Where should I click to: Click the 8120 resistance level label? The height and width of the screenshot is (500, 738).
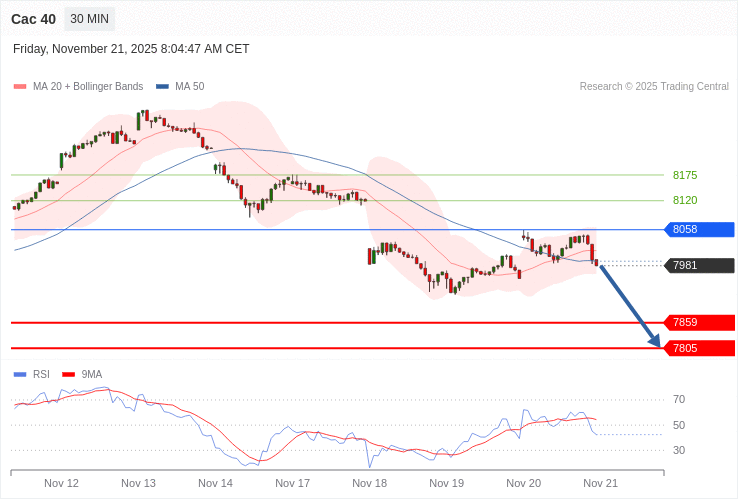tap(685, 200)
